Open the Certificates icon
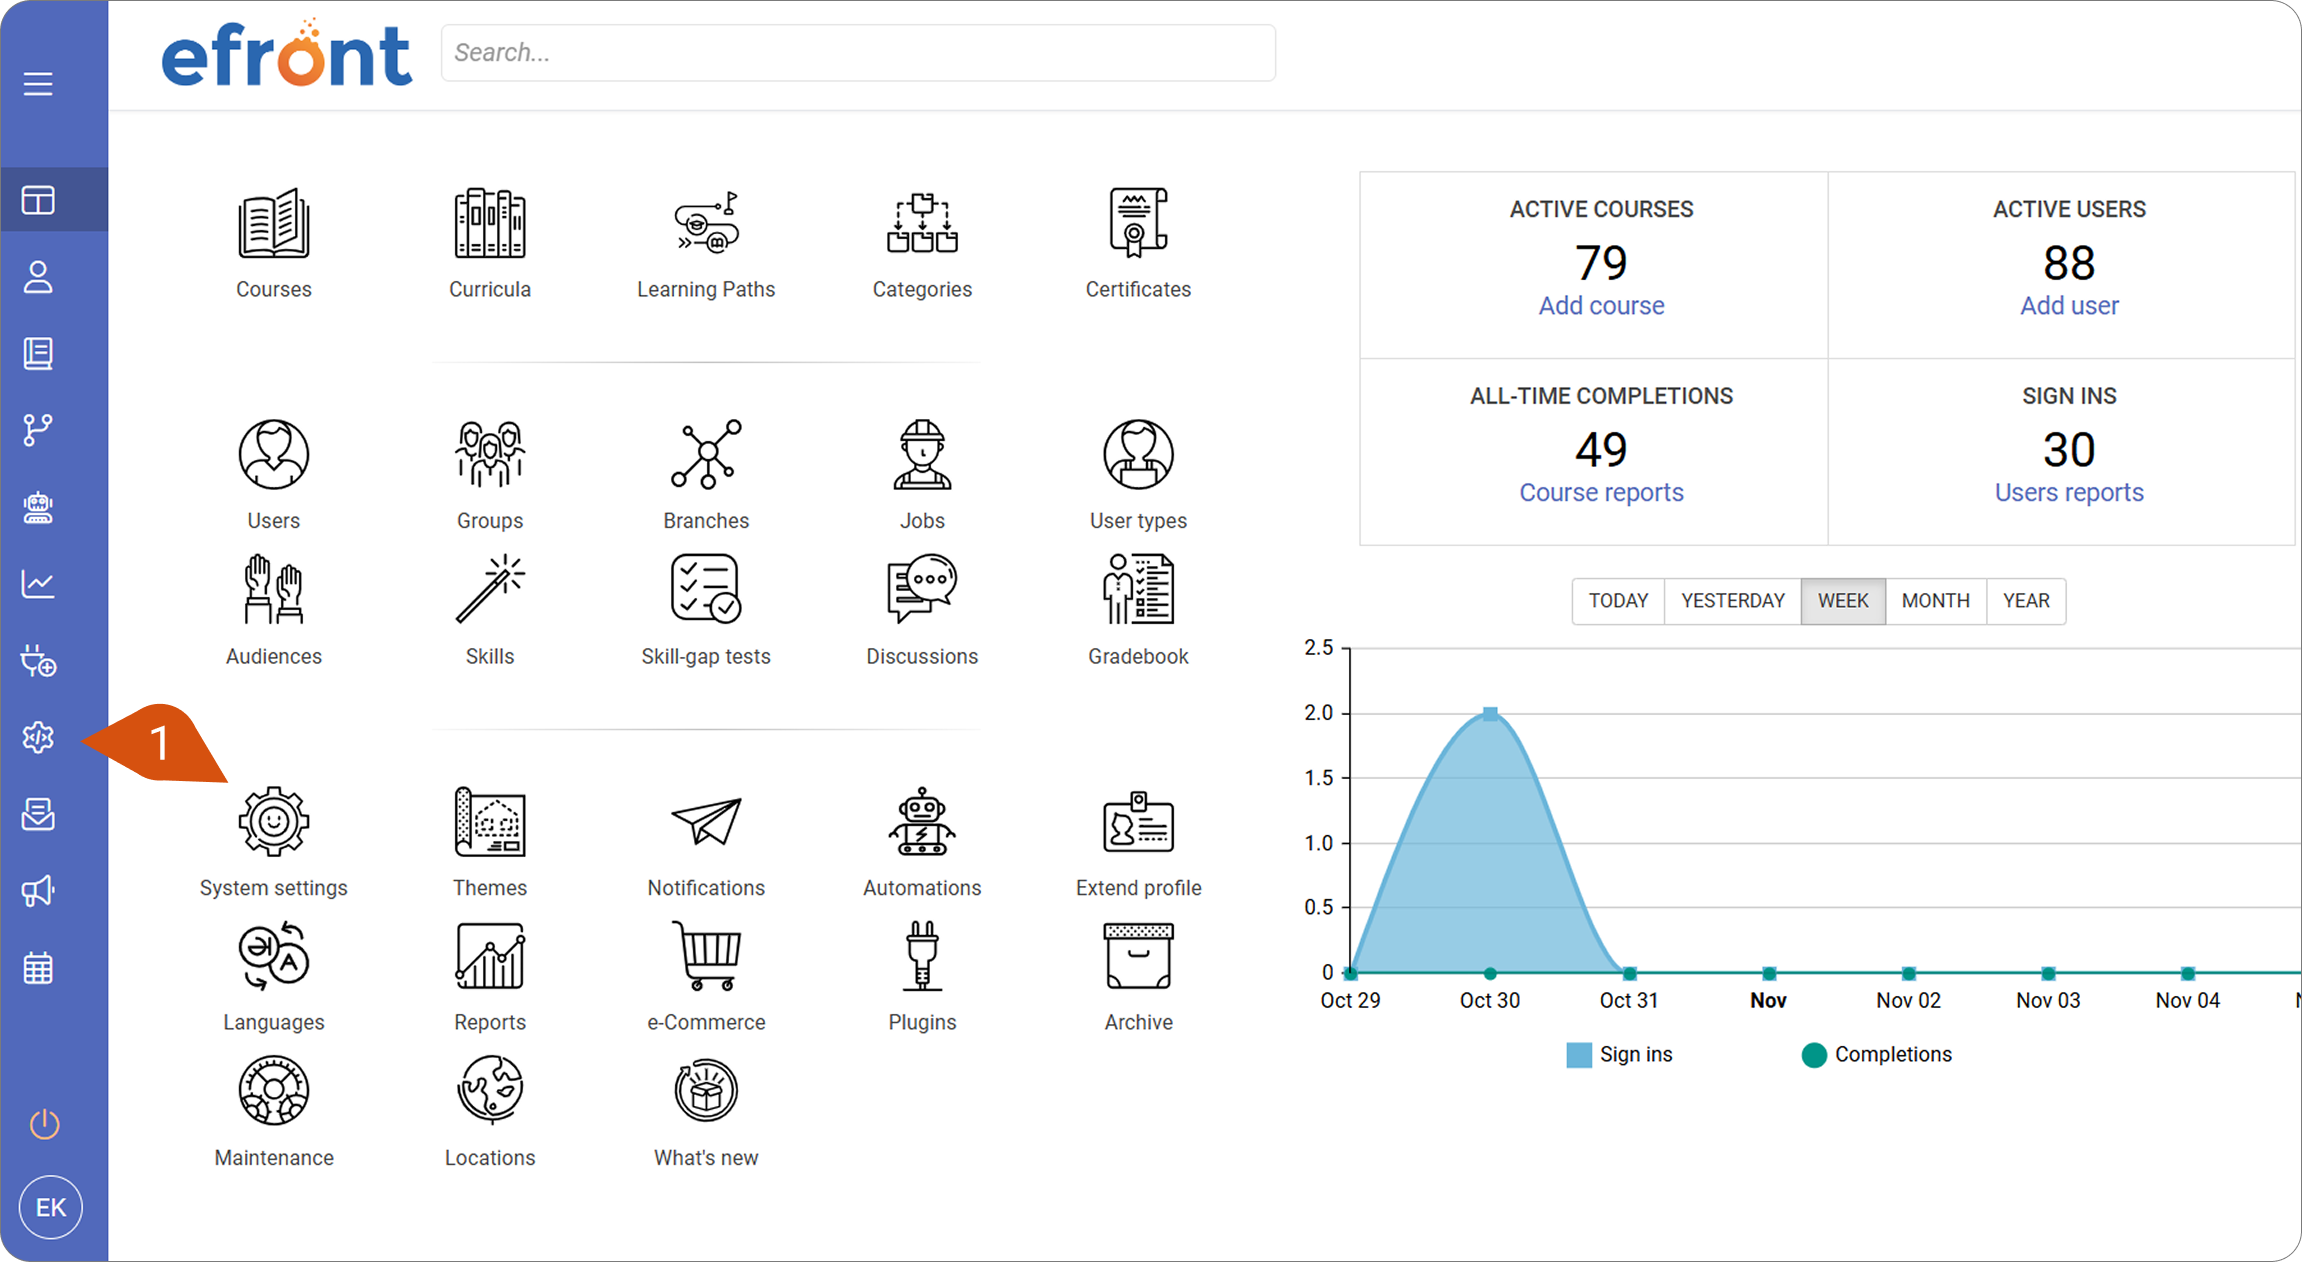Image resolution: width=2302 pixels, height=1262 pixels. [1138, 223]
